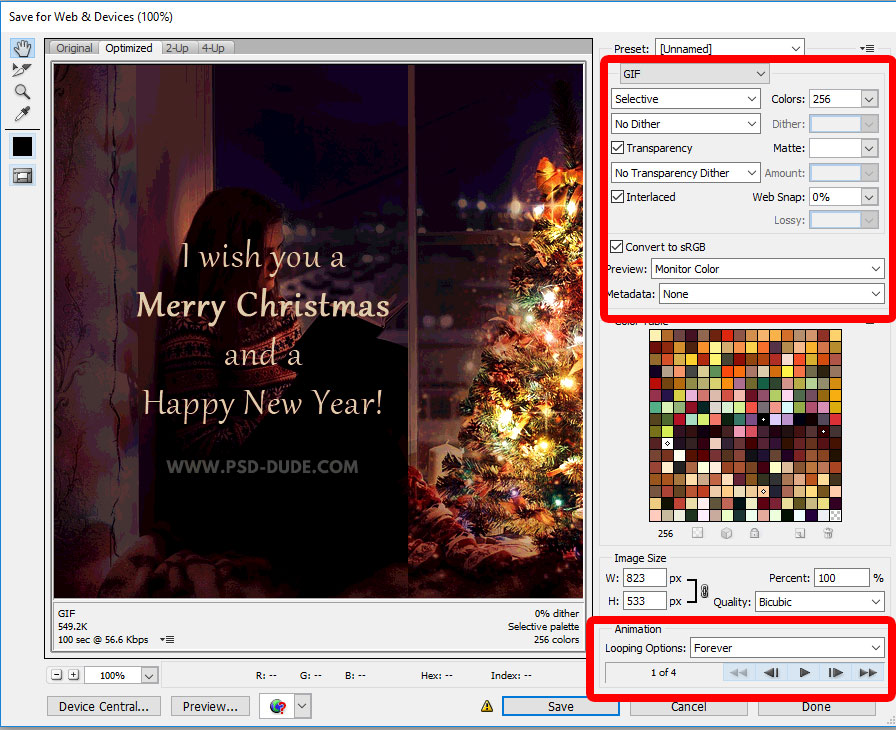Select the Zoom tool
Viewport: 896px width, 730px height.
(22, 92)
